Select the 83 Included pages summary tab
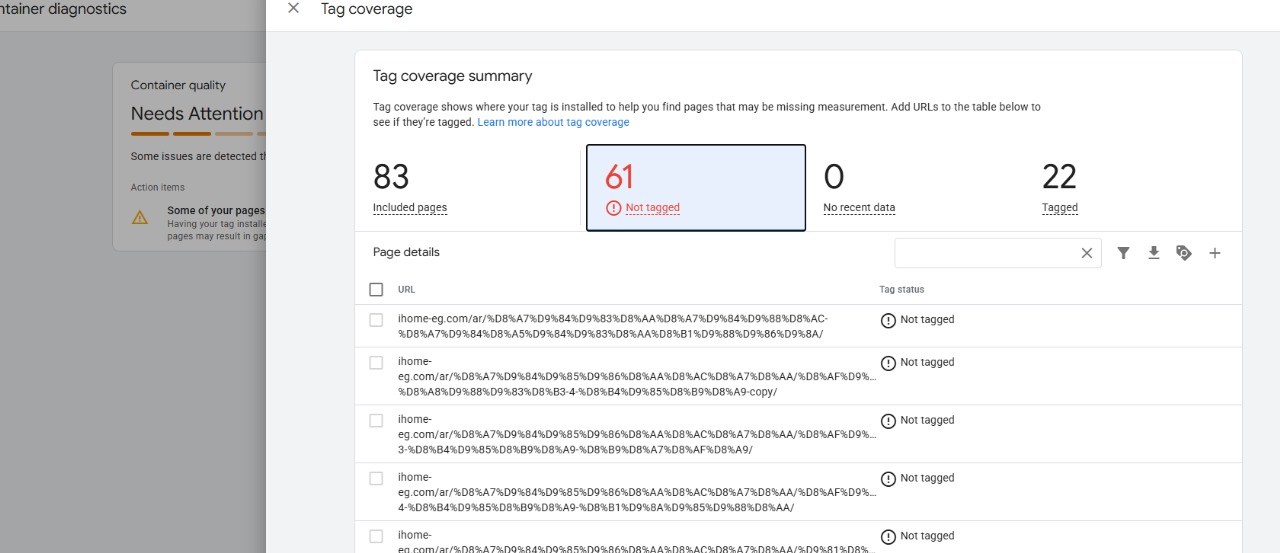 (410, 188)
